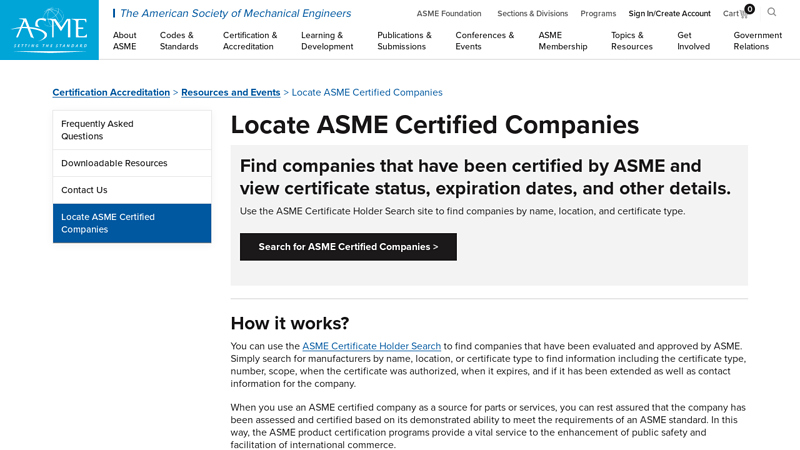Open Codes & Standards menu
This screenshot has width=800, height=450.
pos(179,41)
